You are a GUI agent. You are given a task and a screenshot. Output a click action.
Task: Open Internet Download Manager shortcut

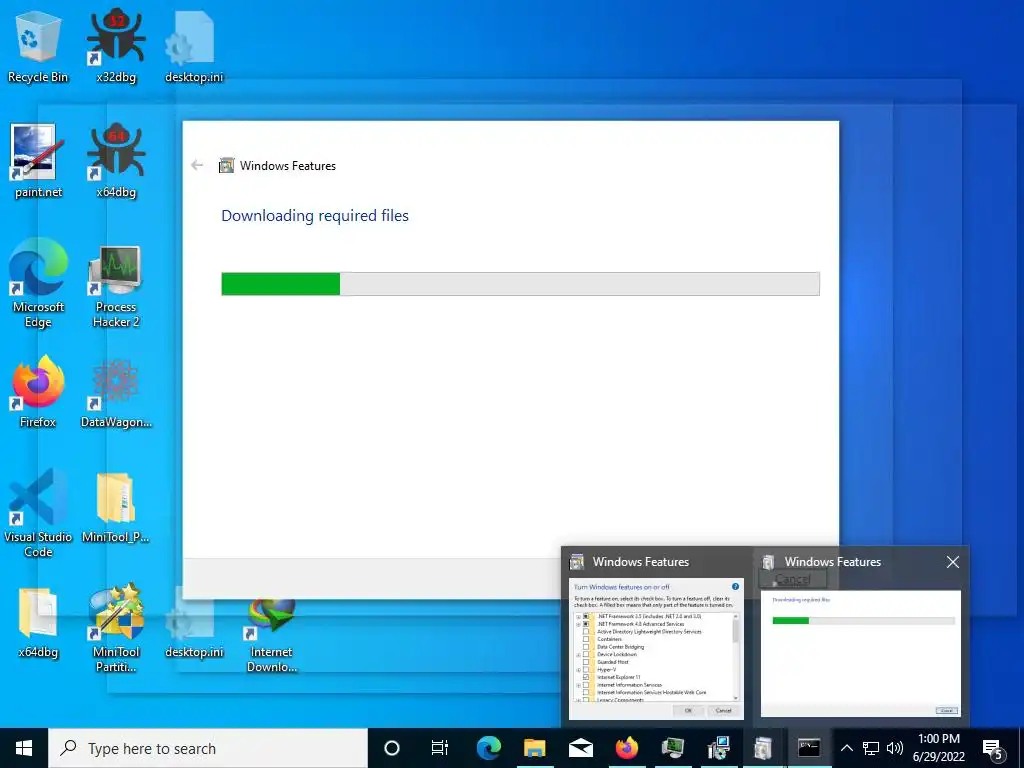(x=272, y=635)
